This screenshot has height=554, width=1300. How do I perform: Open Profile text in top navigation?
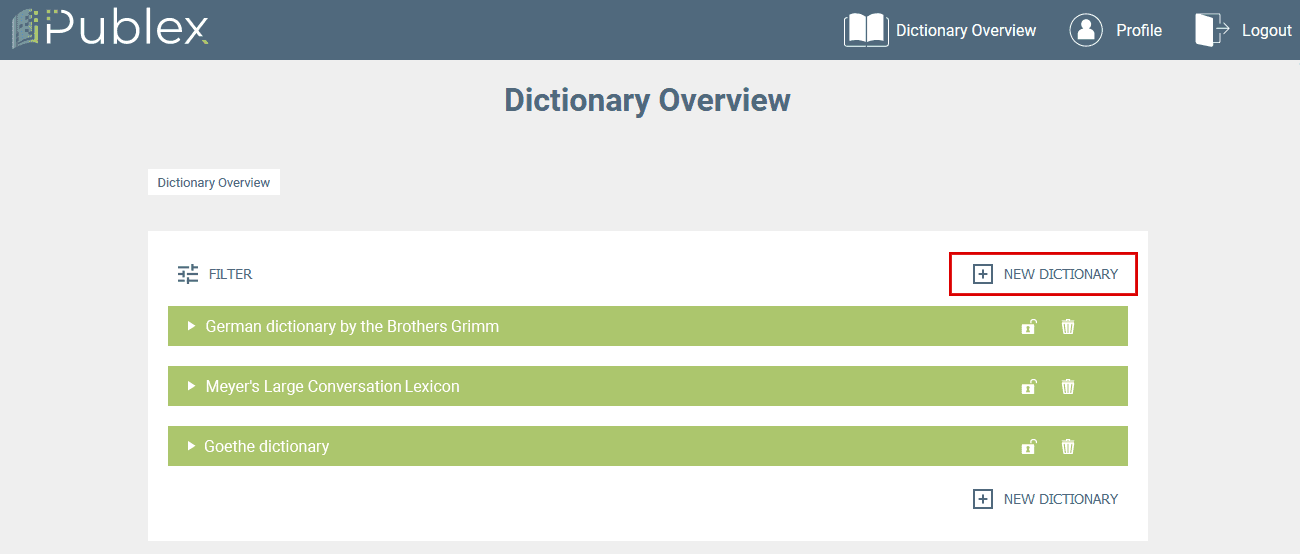click(x=1139, y=30)
